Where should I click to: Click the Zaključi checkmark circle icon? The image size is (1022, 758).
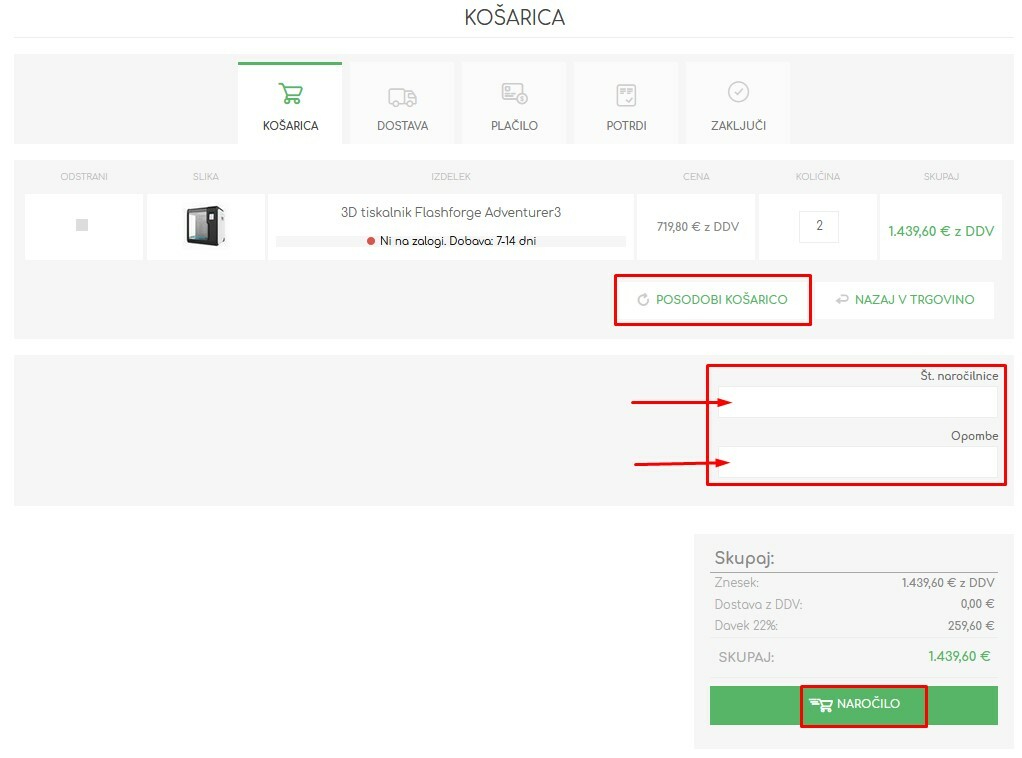[x=738, y=92]
